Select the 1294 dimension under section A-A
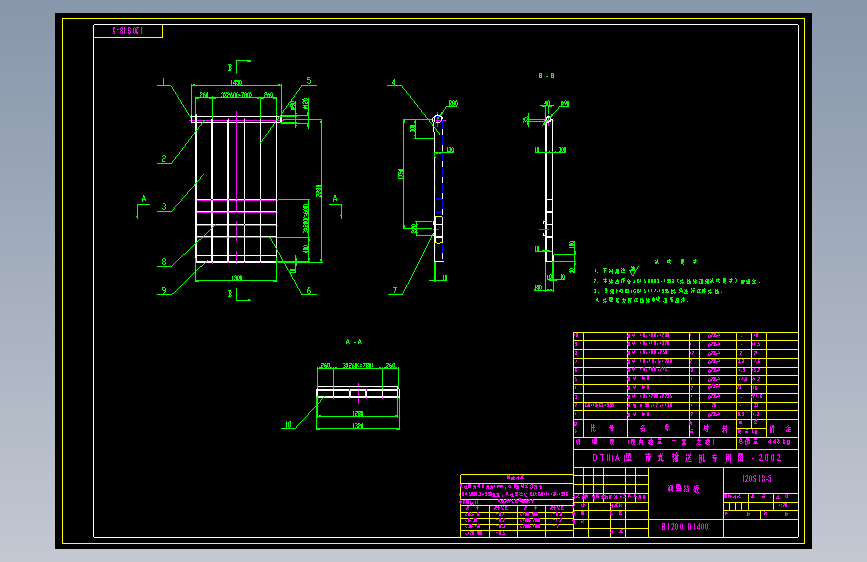The height and width of the screenshot is (562, 867). (358, 425)
